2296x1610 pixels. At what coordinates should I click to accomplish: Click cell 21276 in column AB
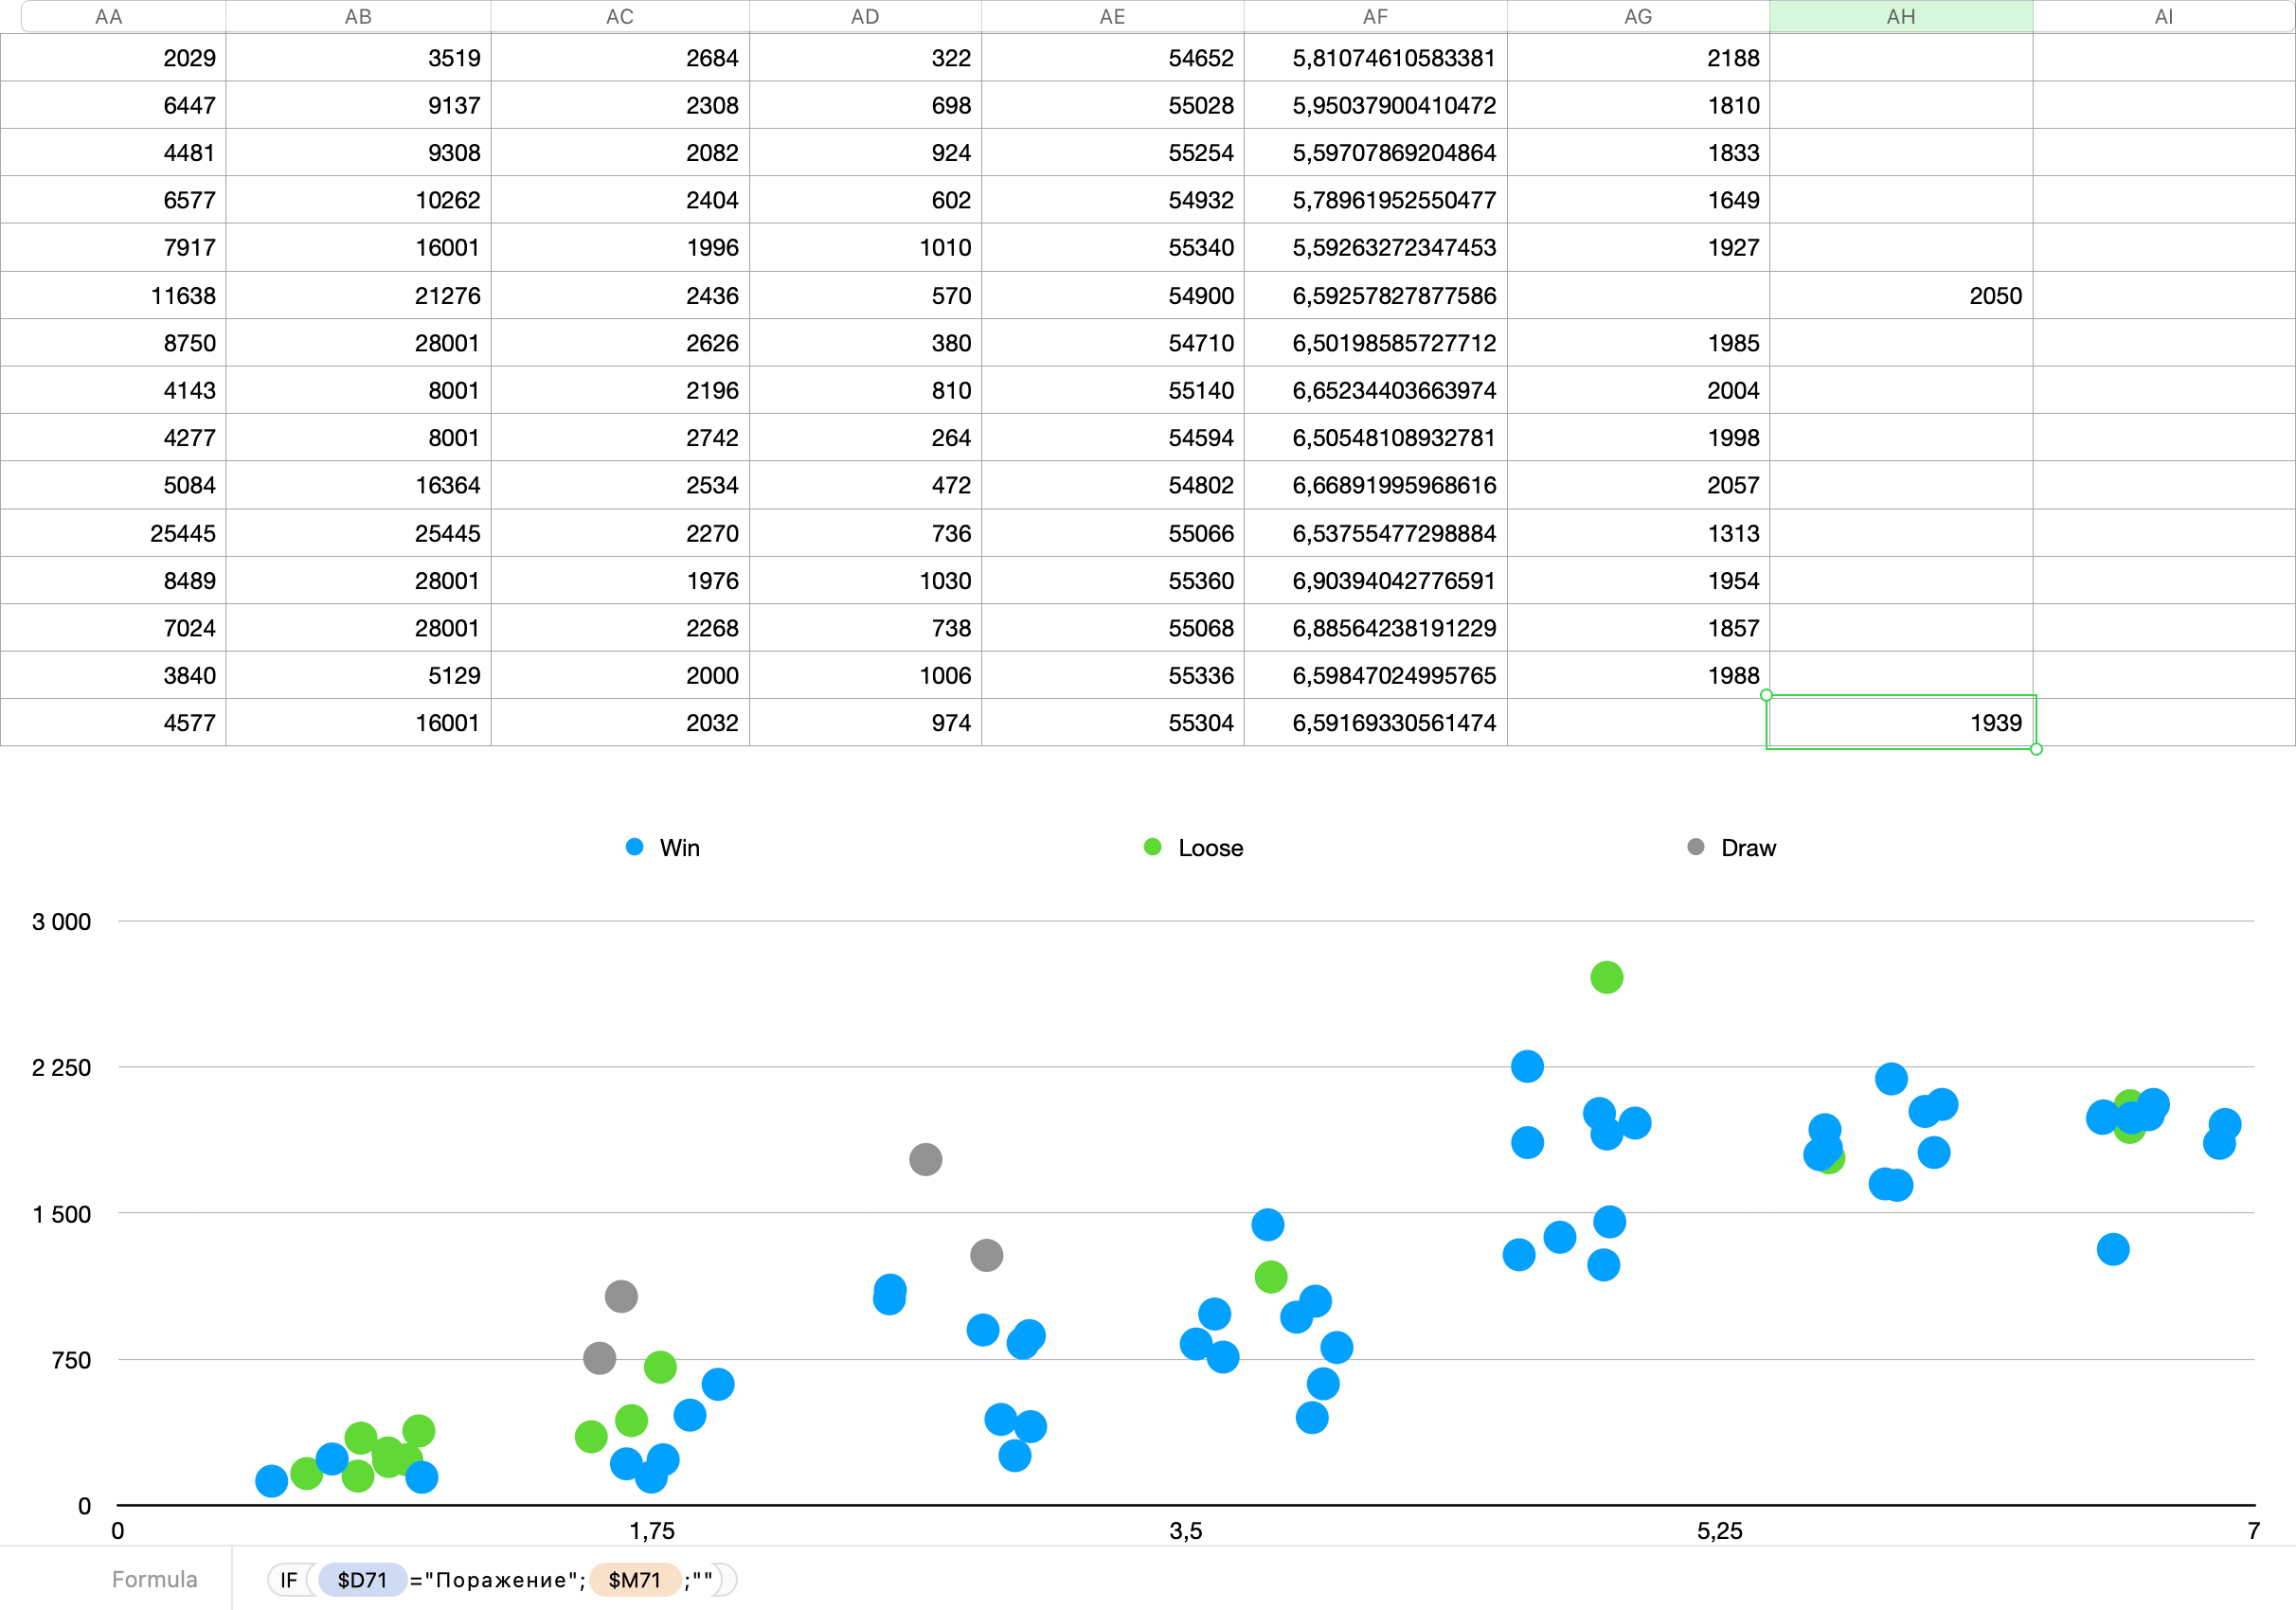pyautogui.click(x=358, y=295)
